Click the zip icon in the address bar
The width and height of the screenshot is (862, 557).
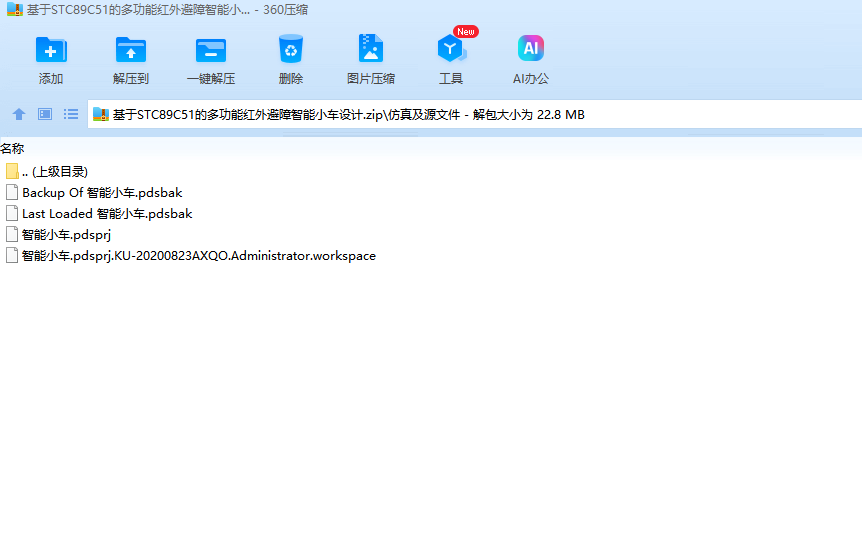[101, 114]
